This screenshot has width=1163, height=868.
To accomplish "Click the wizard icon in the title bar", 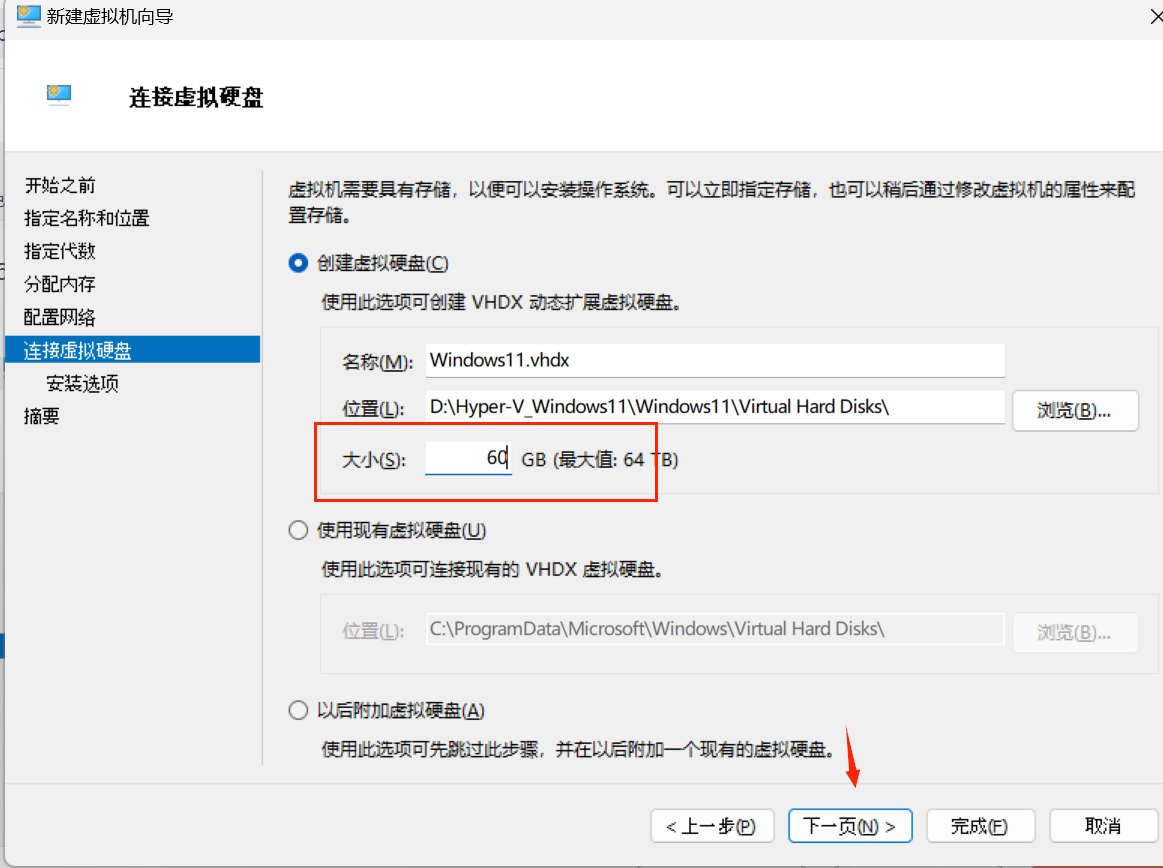I will pos(28,16).
